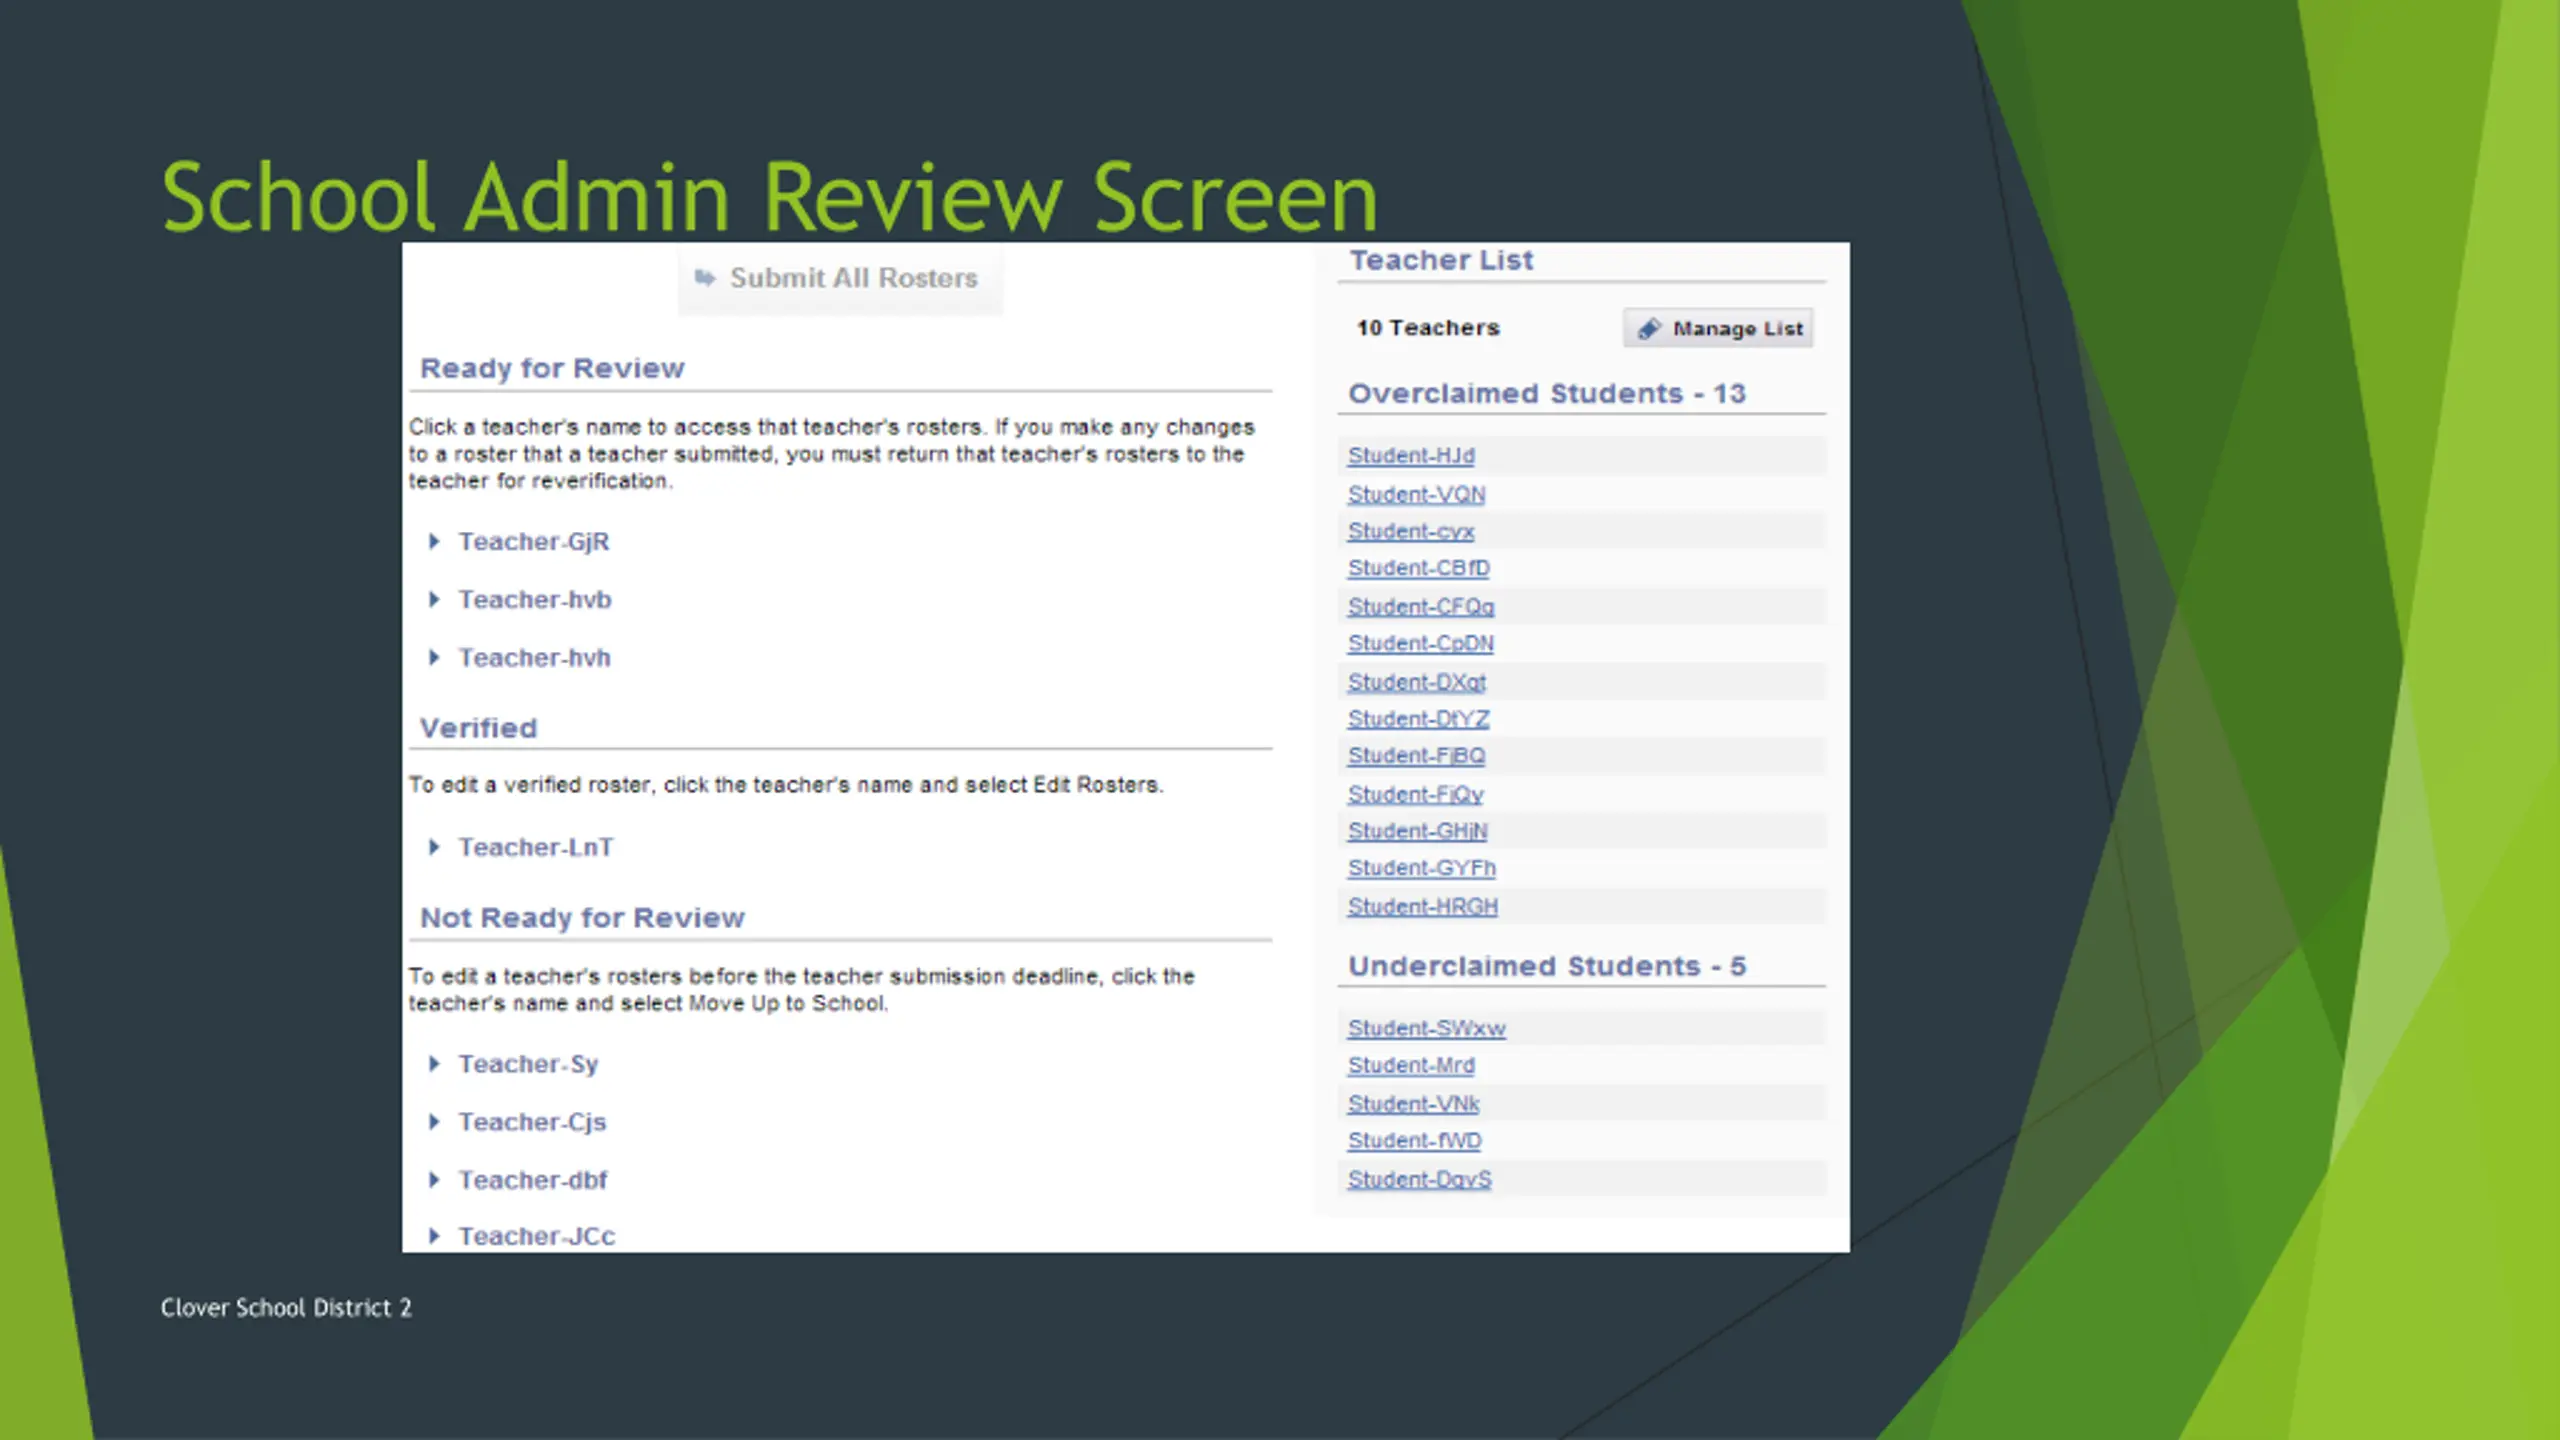
Task: Click the 'Overclaimed Students - 13' heading
Action: (1547, 394)
